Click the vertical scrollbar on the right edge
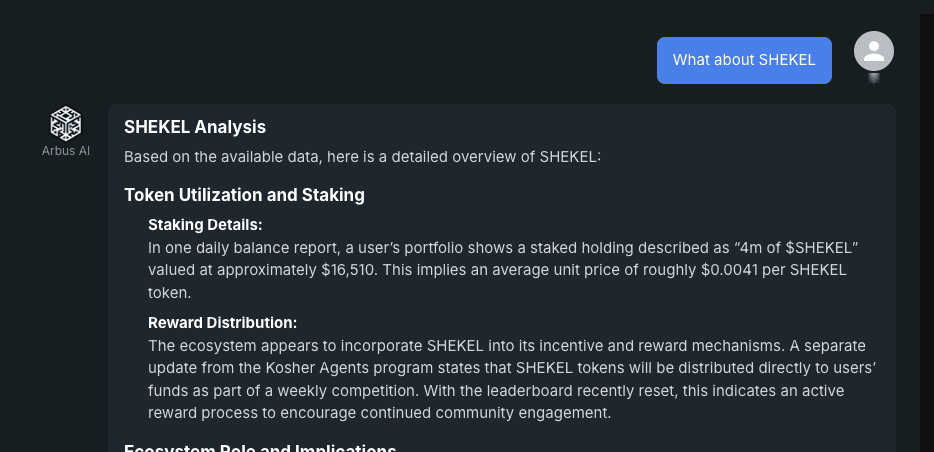The height and width of the screenshot is (452, 934). [926, 200]
